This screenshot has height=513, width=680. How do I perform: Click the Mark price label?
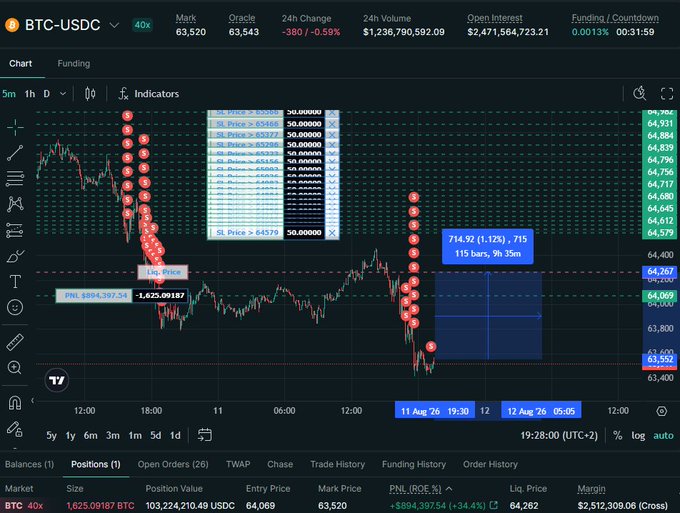tap(186, 18)
